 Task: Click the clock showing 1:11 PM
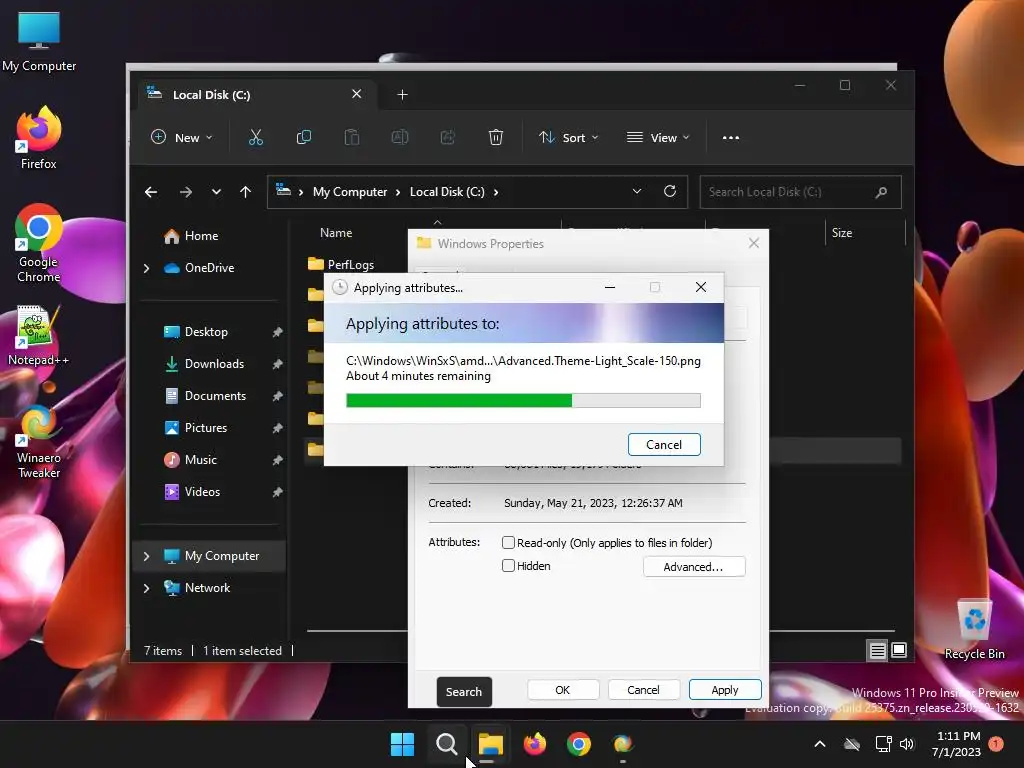(957, 736)
